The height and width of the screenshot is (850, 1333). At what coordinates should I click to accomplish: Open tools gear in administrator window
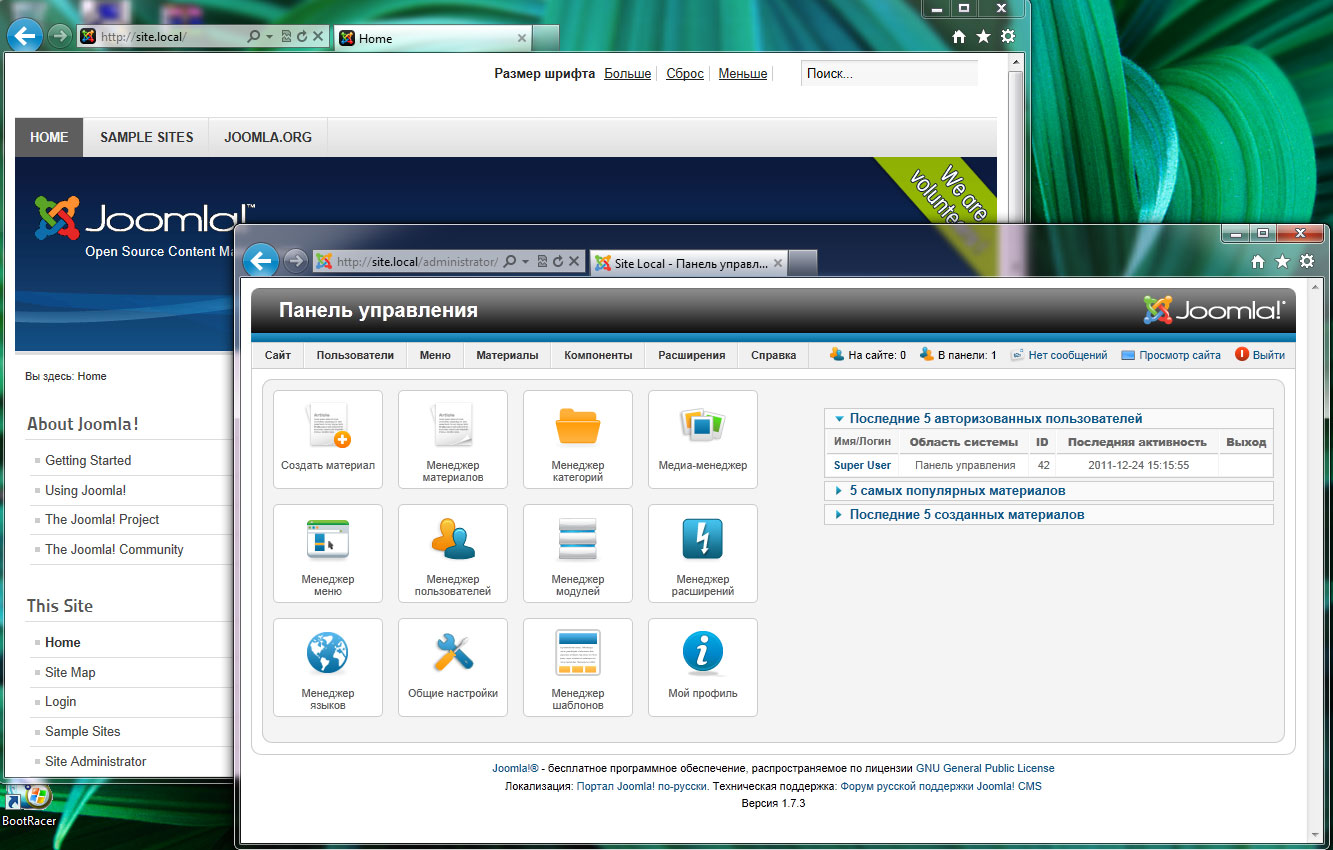[1307, 262]
